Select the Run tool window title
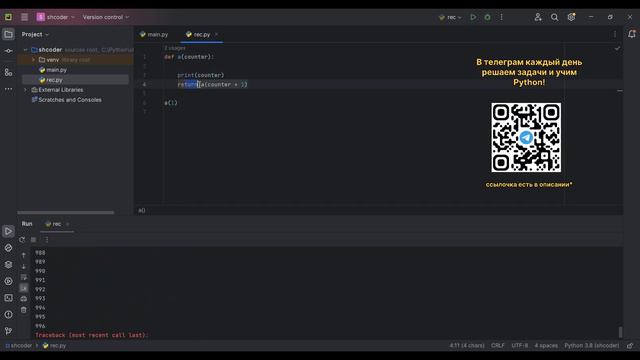This screenshot has width=640, height=360. 27,224
